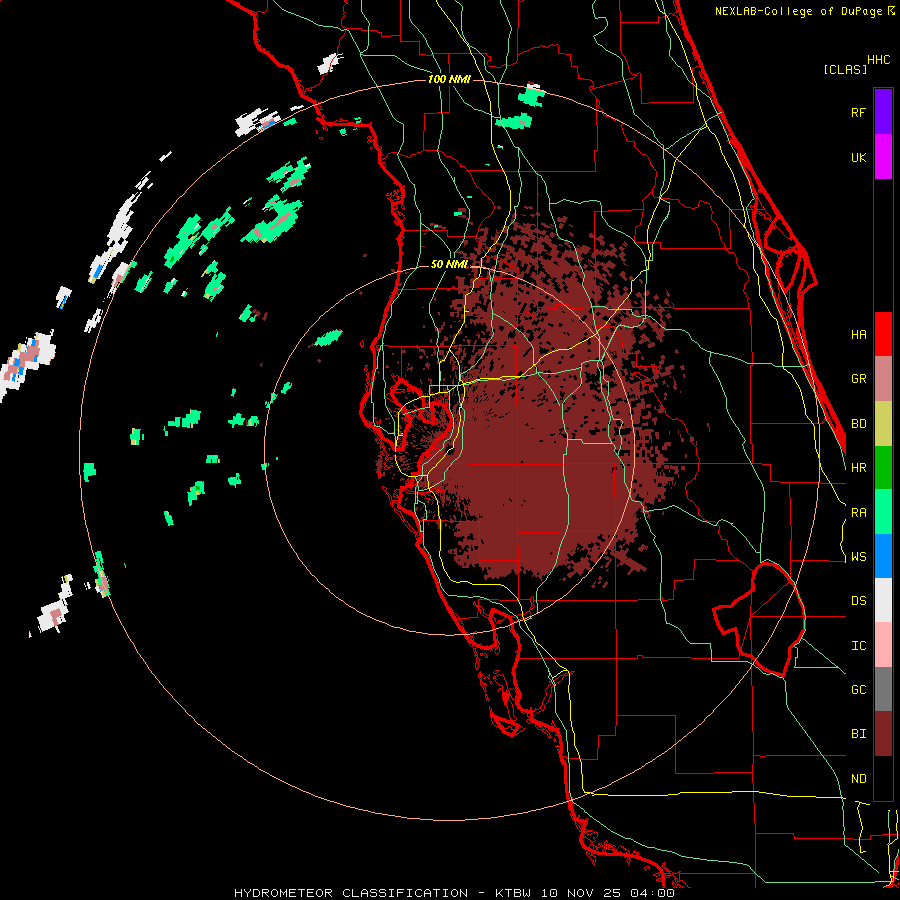
Task: Click the HA red legend swatch
Action: pos(883,334)
